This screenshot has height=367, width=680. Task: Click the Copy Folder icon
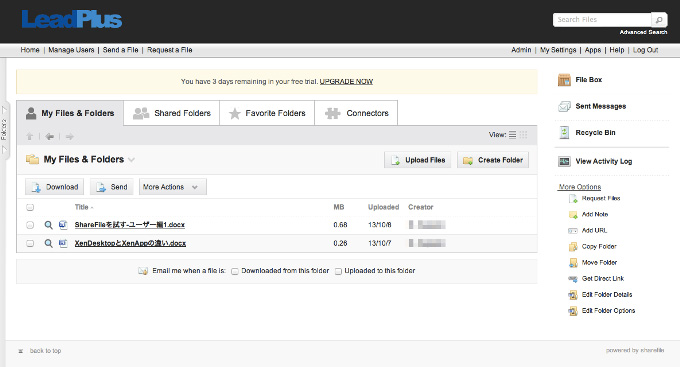[x=573, y=247]
